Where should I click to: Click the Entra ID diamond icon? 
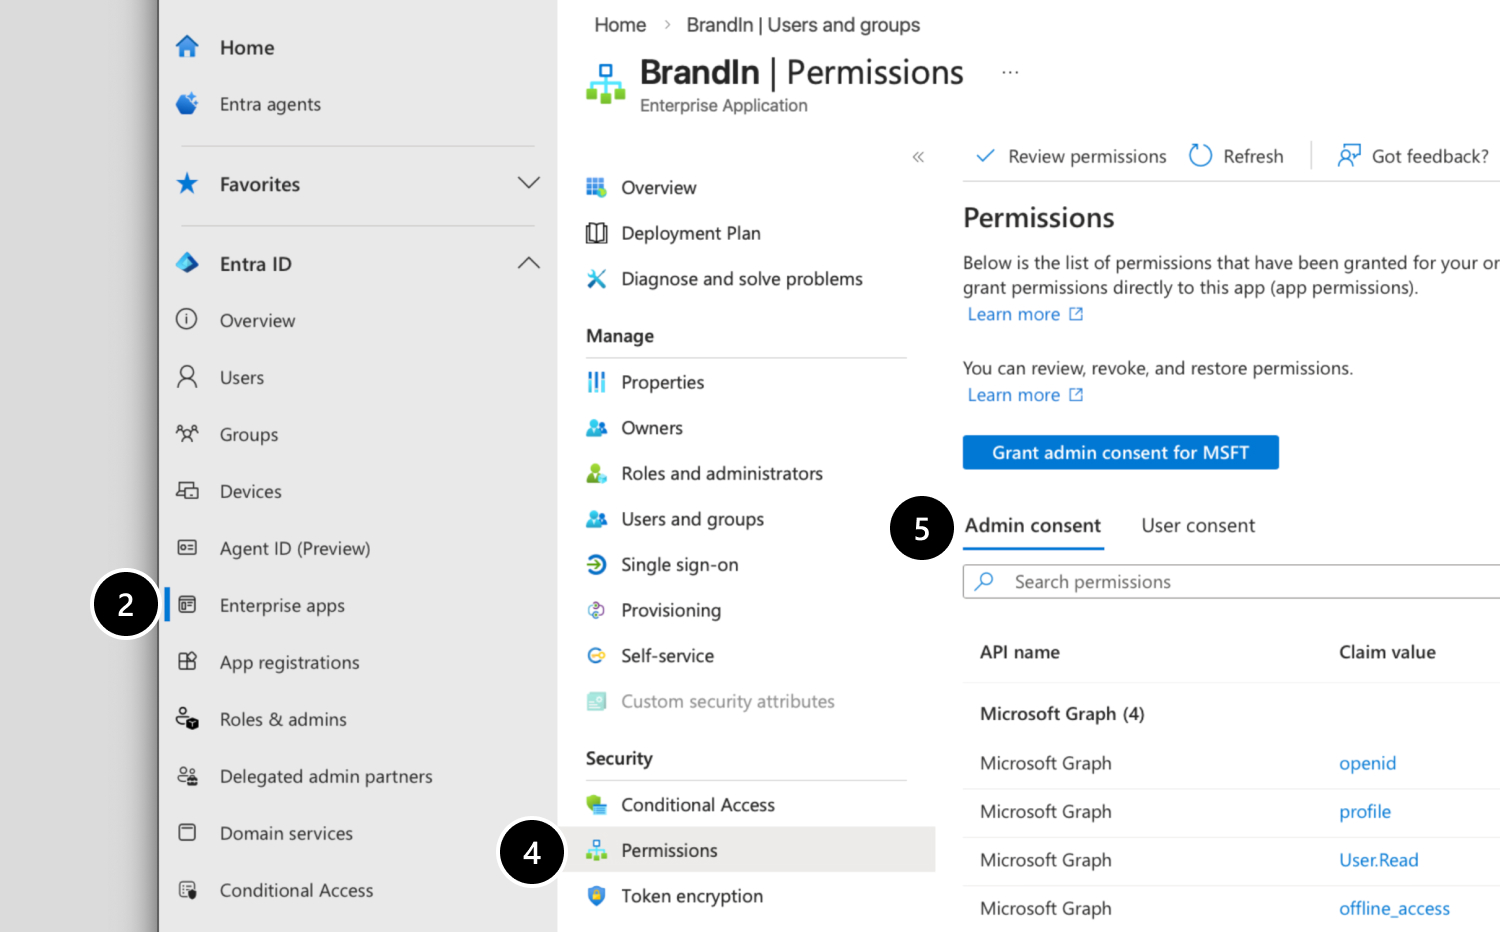pyautogui.click(x=187, y=263)
